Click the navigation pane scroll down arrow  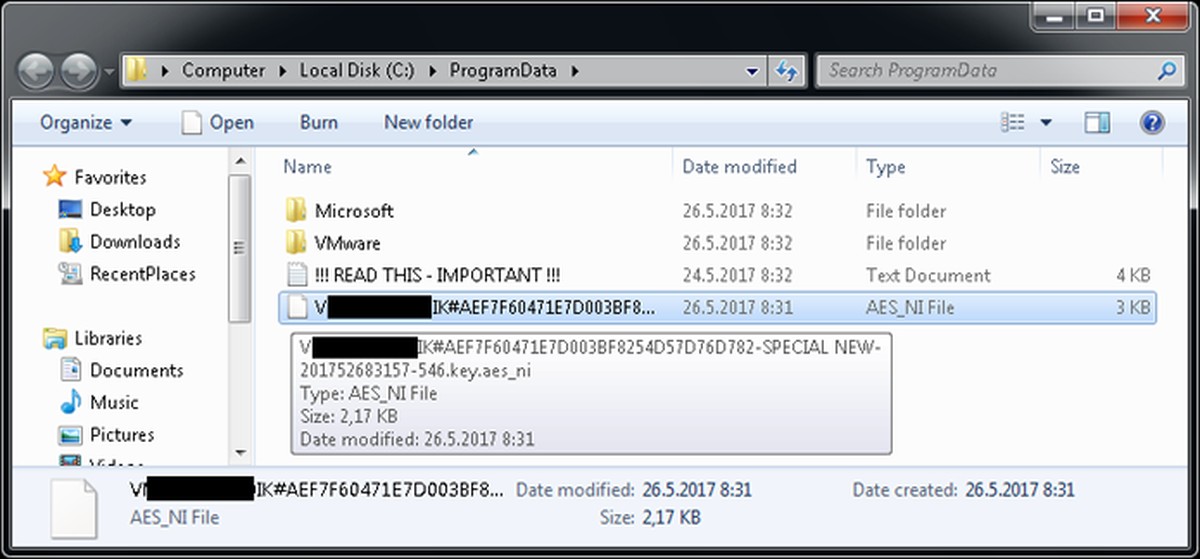click(239, 454)
